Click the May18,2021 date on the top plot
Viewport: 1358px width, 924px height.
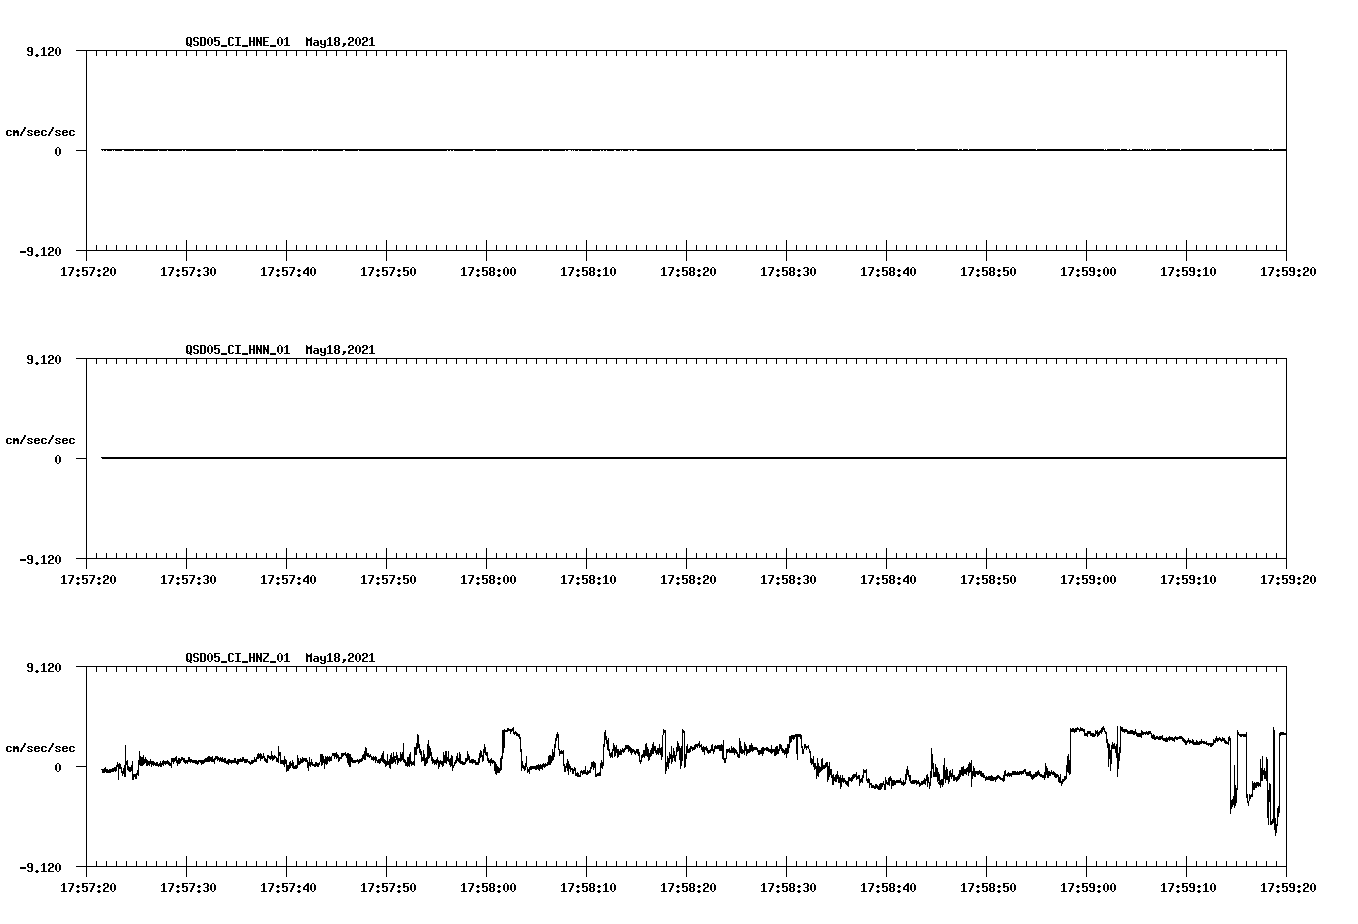click(x=340, y=42)
